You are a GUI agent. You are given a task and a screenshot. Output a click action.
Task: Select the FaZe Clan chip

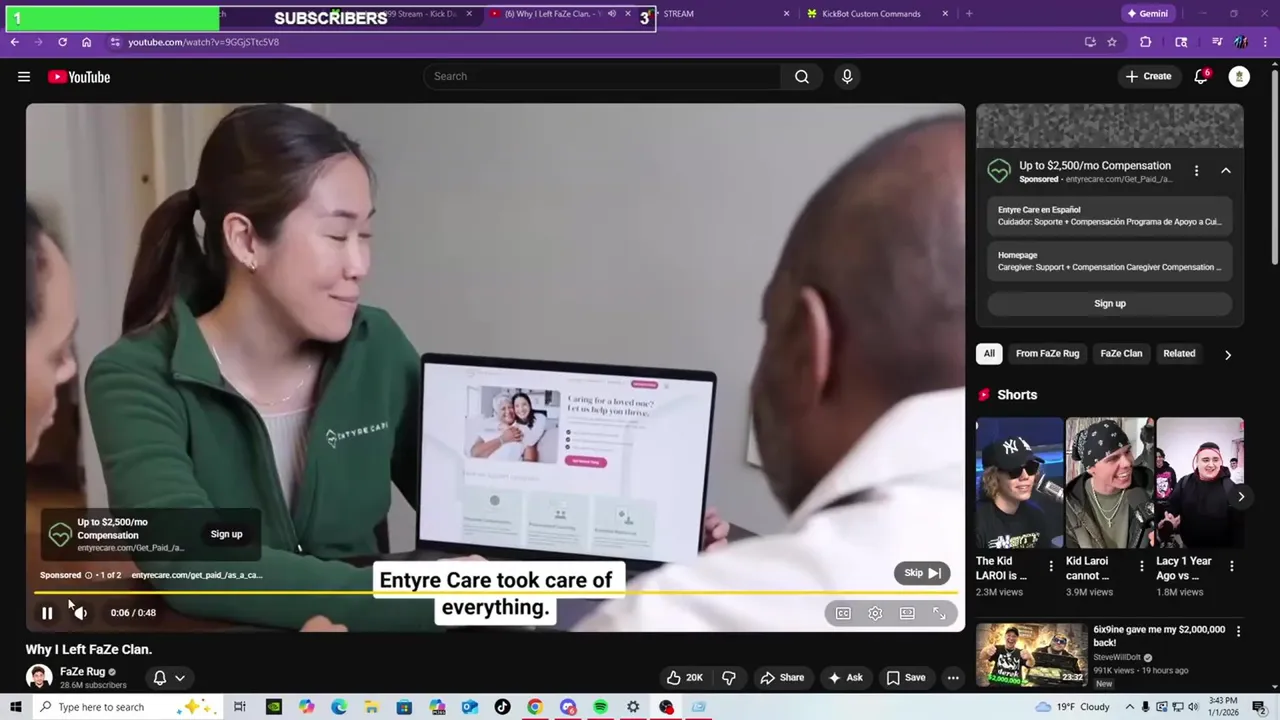click(1121, 353)
